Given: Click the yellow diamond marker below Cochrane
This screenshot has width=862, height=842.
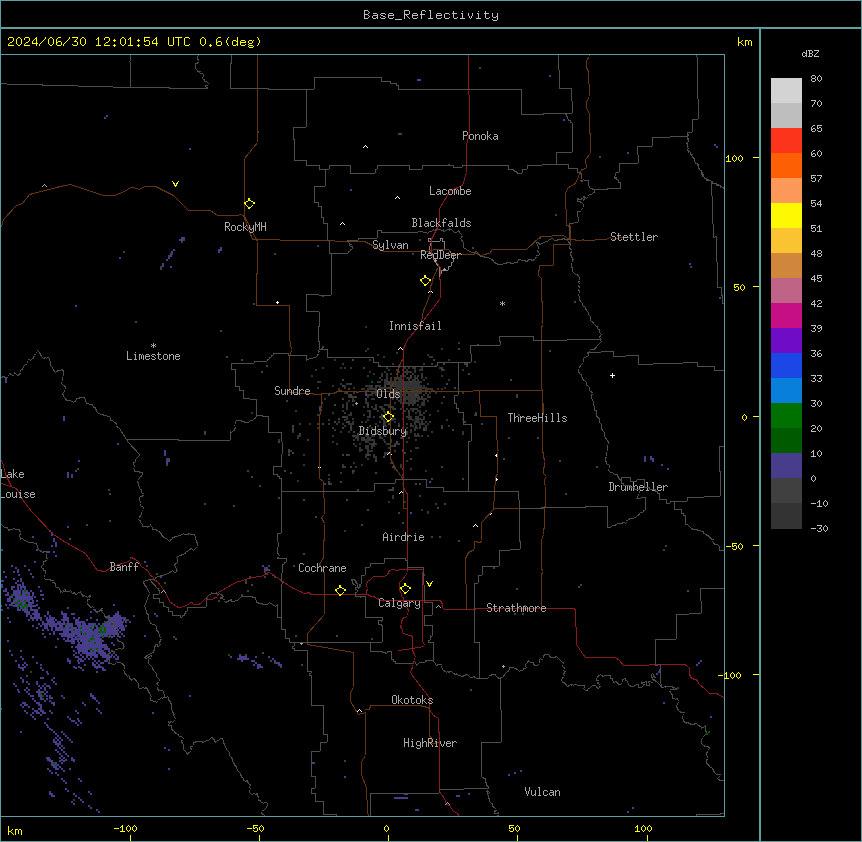Looking at the screenshot, I should 340,590.
